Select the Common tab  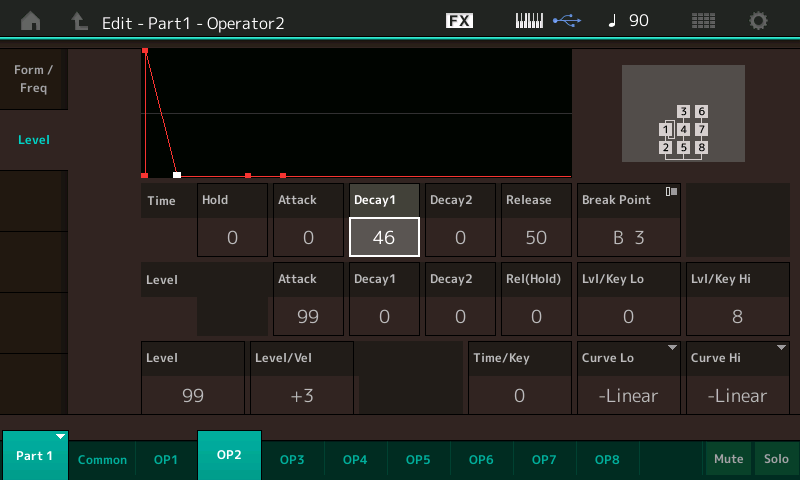[x=103, y=459]
